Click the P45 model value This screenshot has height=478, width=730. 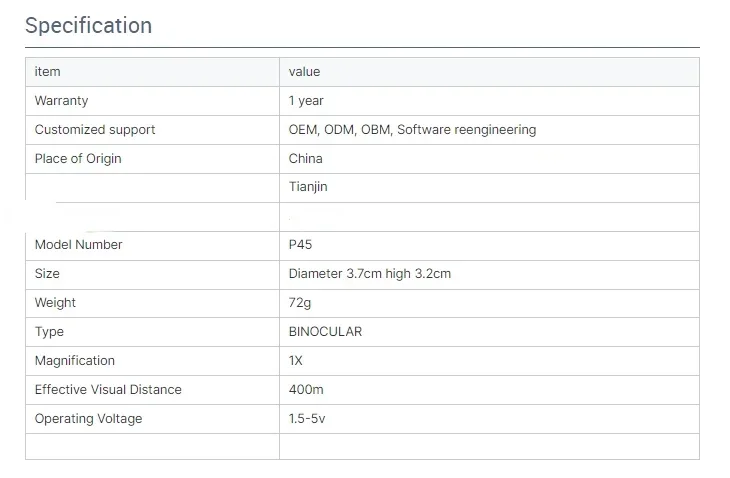[x=300, y=245]
